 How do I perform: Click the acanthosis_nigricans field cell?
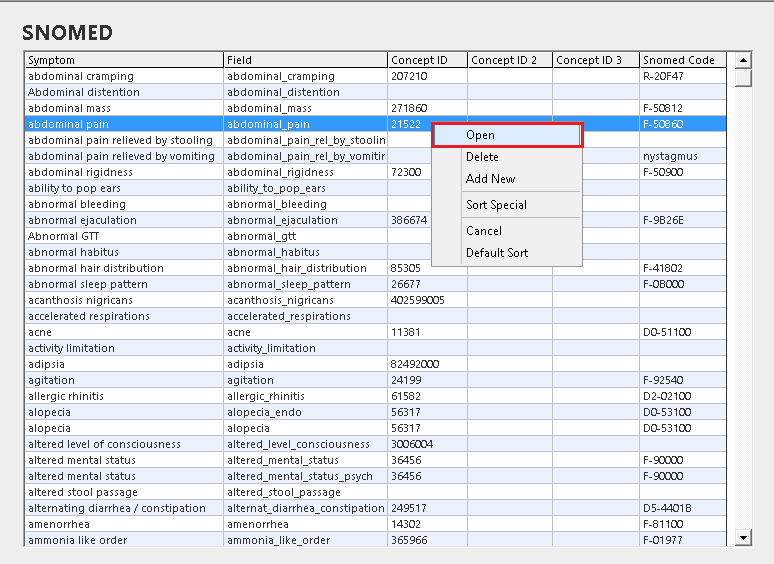[x=306, y=300]
